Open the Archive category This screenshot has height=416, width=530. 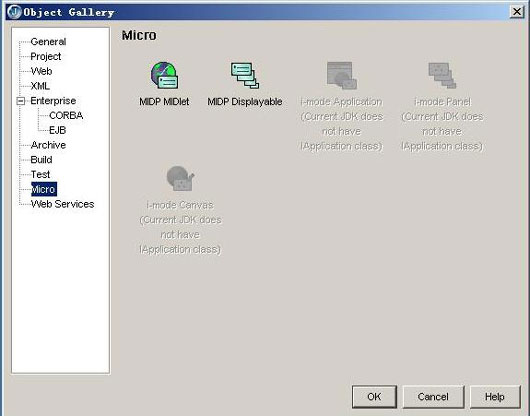point(48,145)
